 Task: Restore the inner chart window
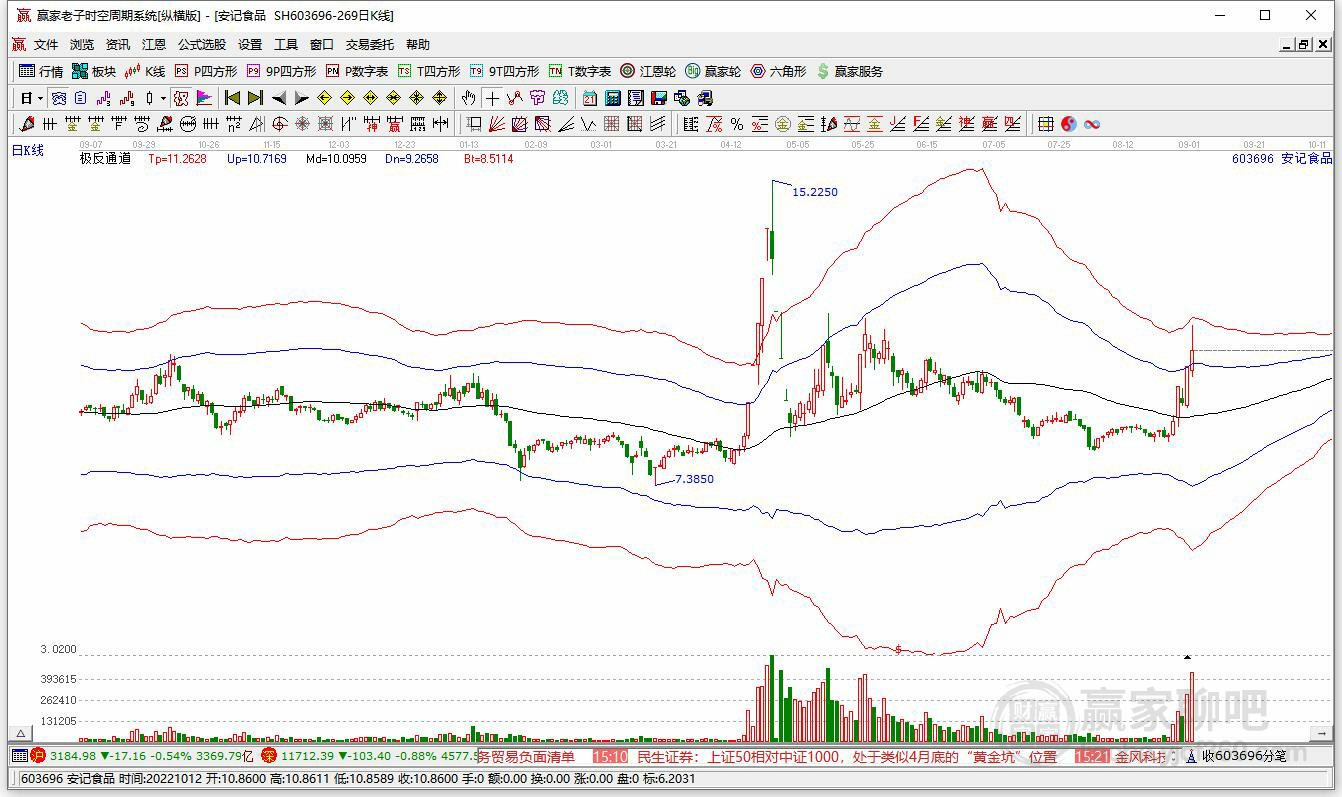[1304, 44]
